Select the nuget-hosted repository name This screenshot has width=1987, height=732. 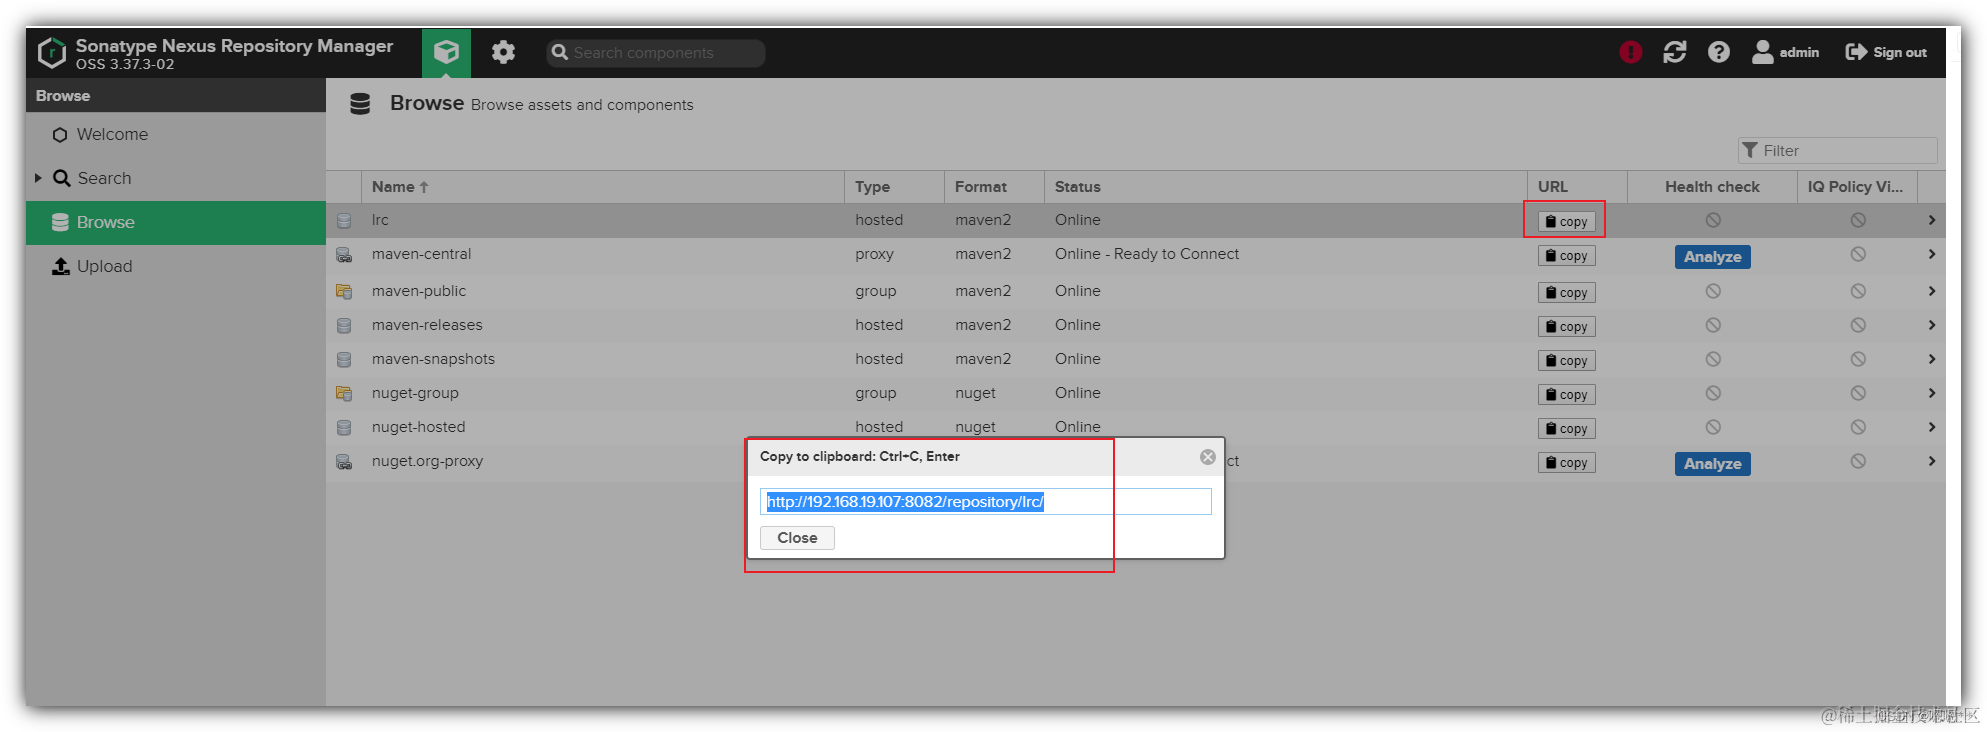pyautogui.click(x=418, y=427)
